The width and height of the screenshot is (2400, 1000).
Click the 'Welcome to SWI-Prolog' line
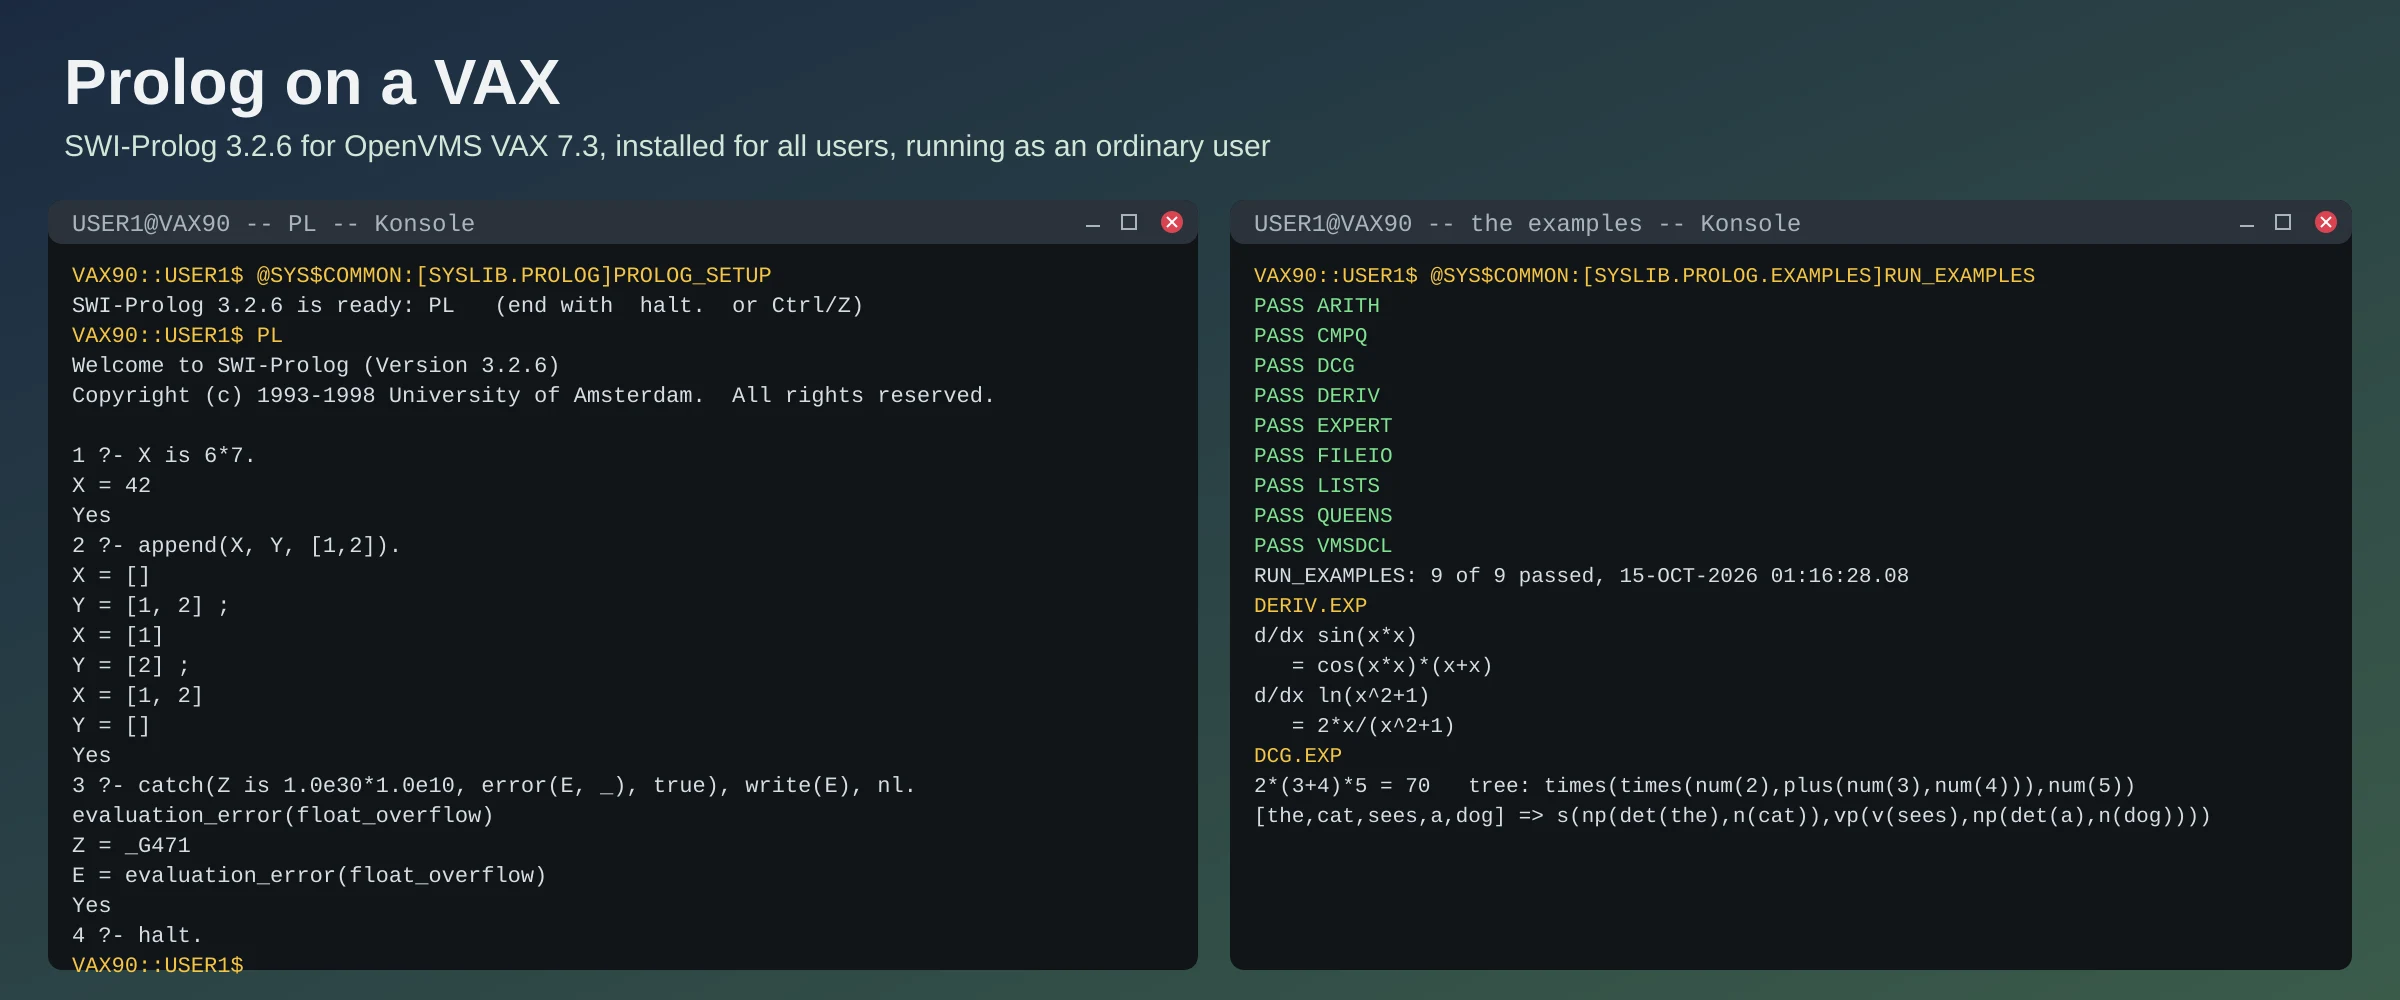pos(315,365)
